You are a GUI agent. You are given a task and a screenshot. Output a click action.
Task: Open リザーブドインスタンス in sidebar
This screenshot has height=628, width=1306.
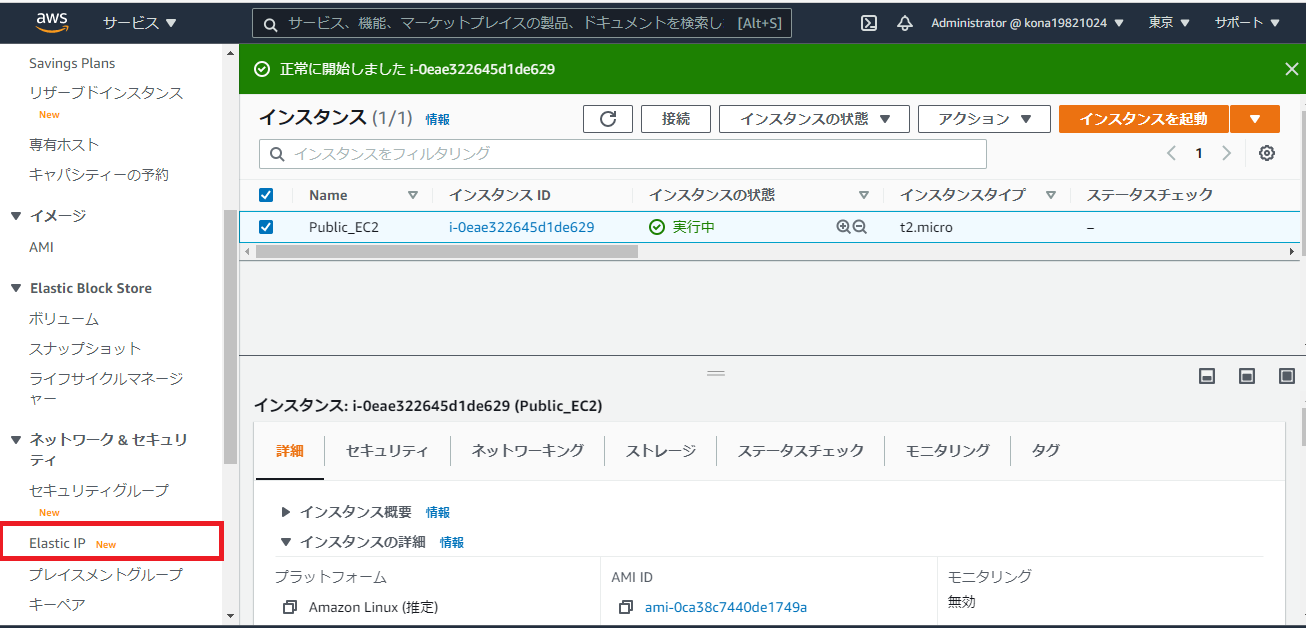tap(106, 93)
